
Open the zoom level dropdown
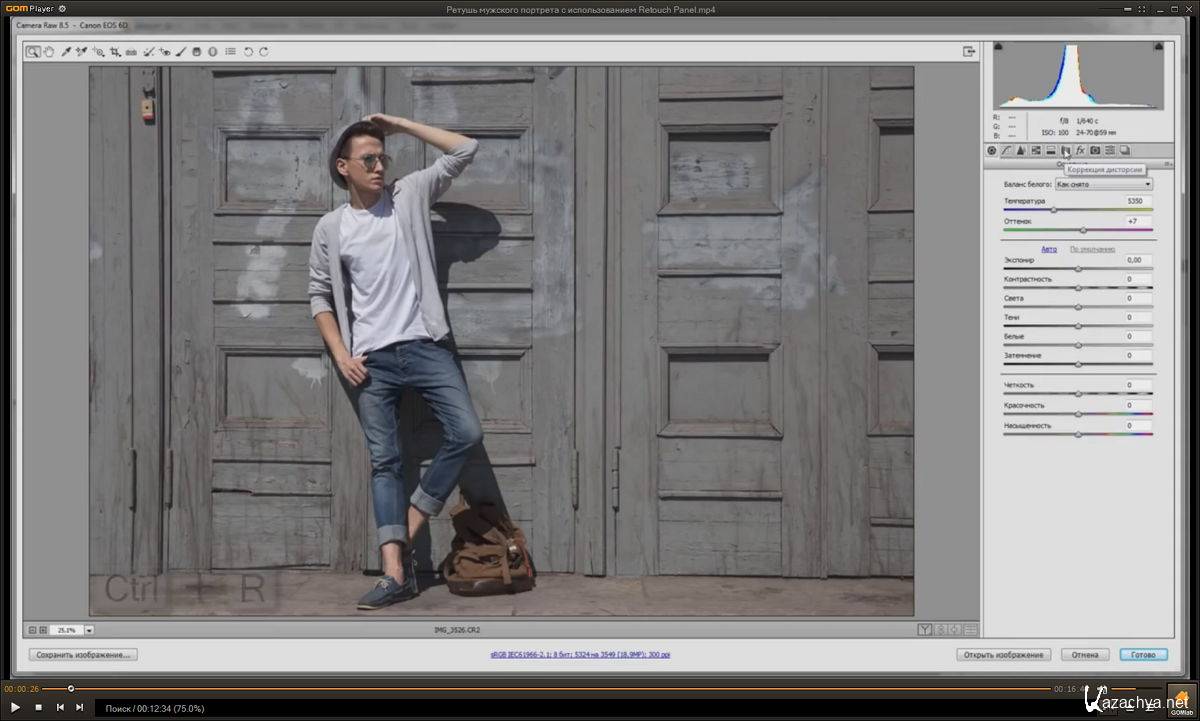click(89, 630)
